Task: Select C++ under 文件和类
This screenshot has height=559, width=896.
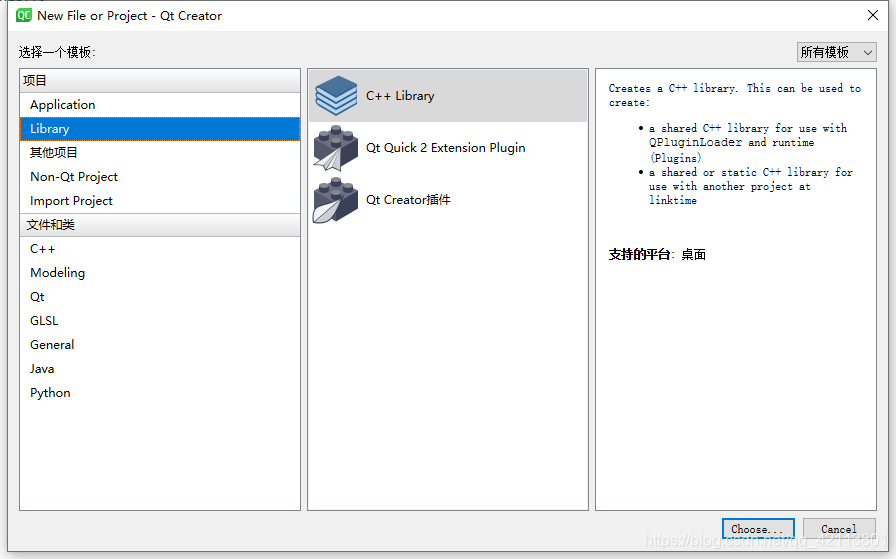Action: coord(160,249)
